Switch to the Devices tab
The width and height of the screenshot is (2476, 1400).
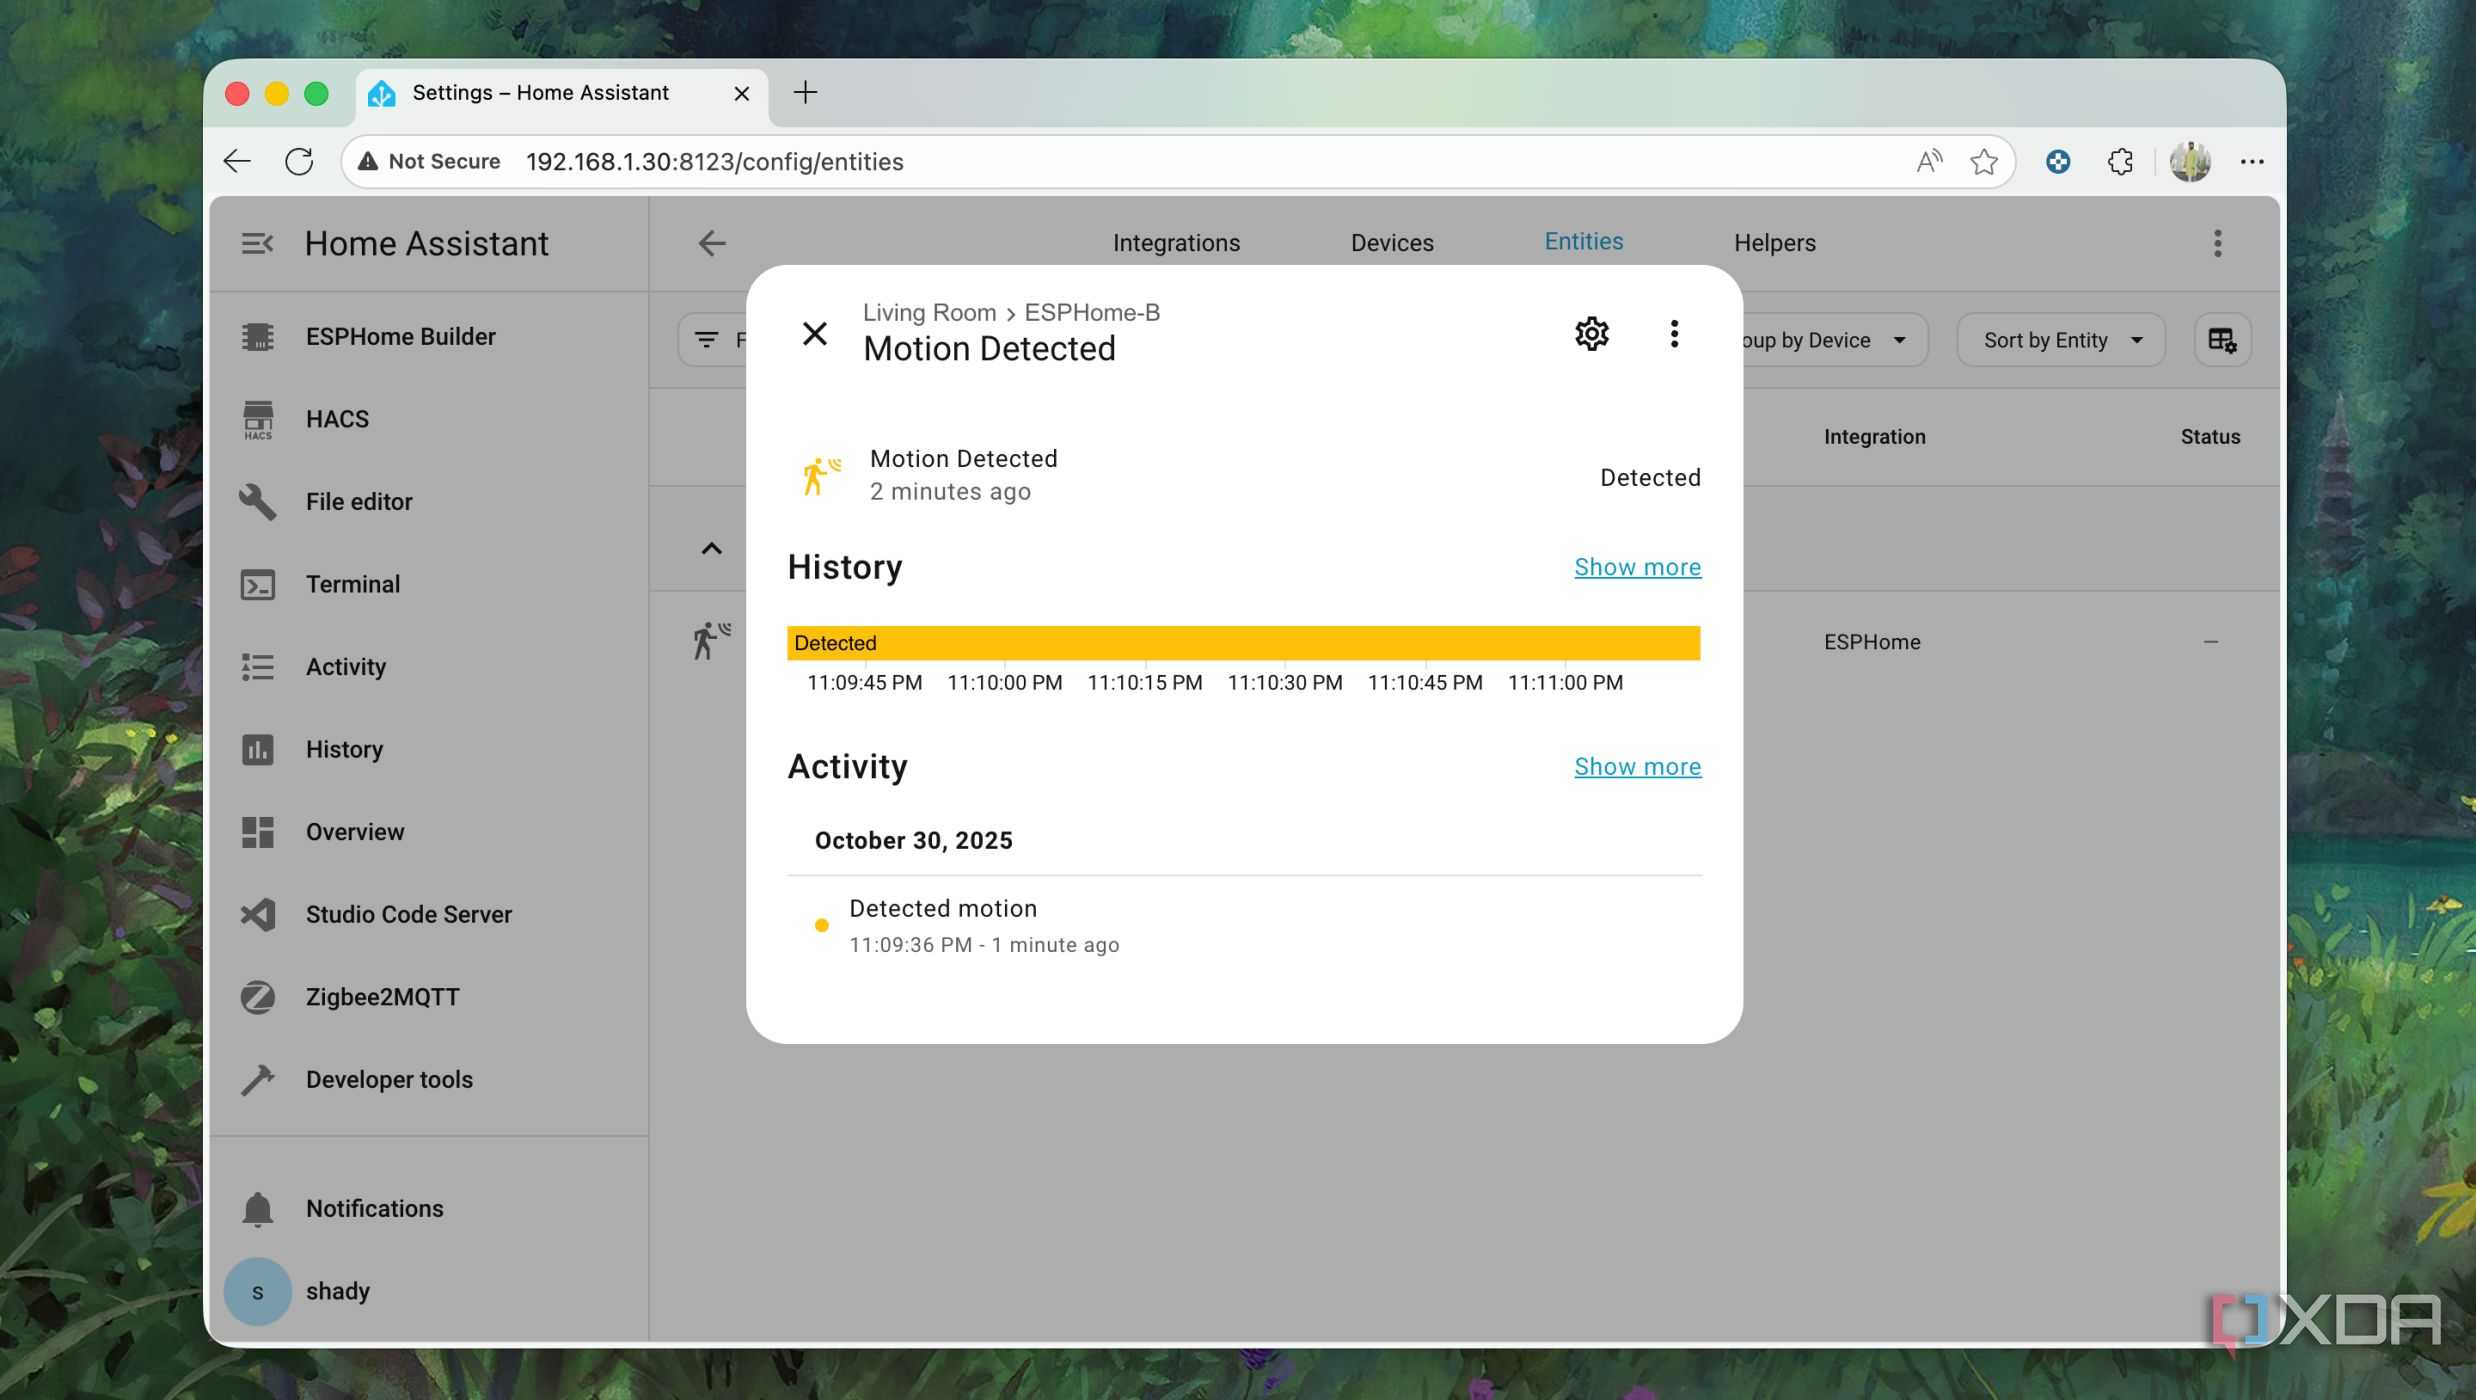point(1392,243)
